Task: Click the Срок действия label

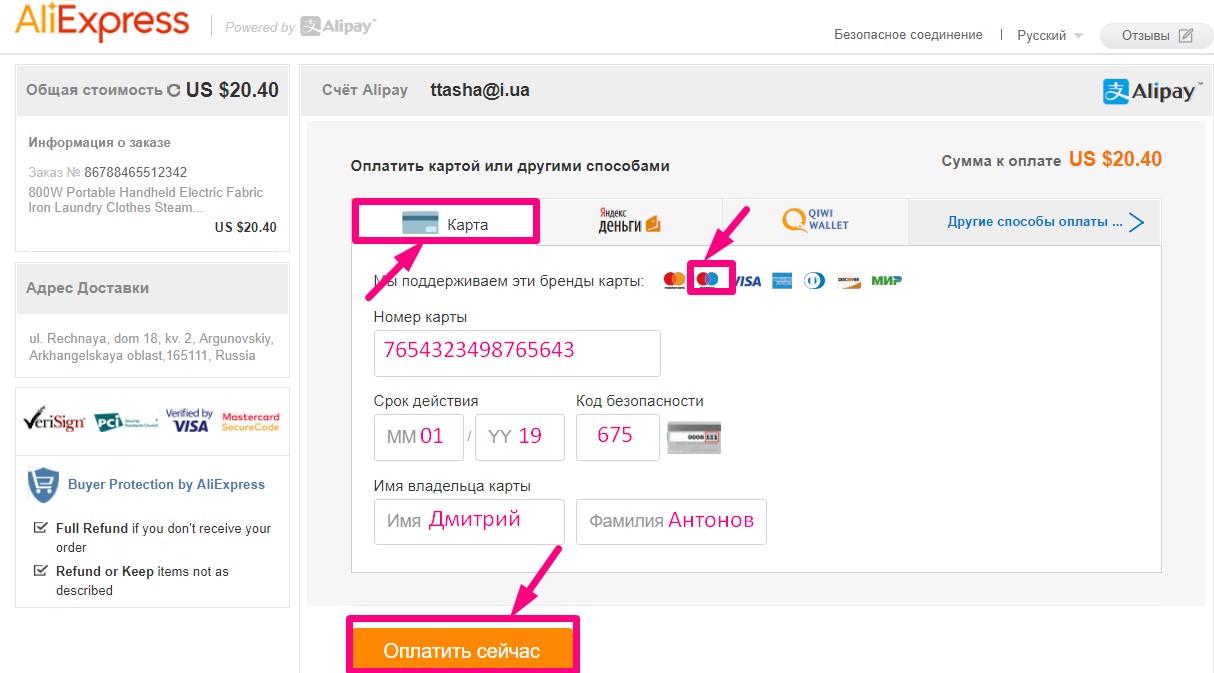Action: 426,401
